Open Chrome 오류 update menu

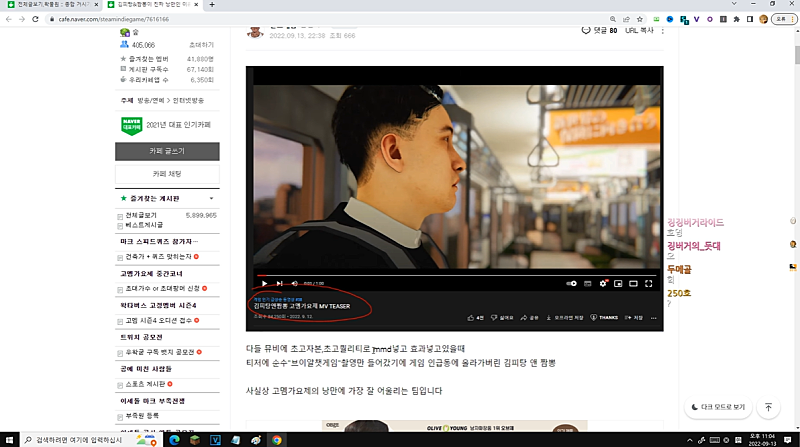coord(784,19)
